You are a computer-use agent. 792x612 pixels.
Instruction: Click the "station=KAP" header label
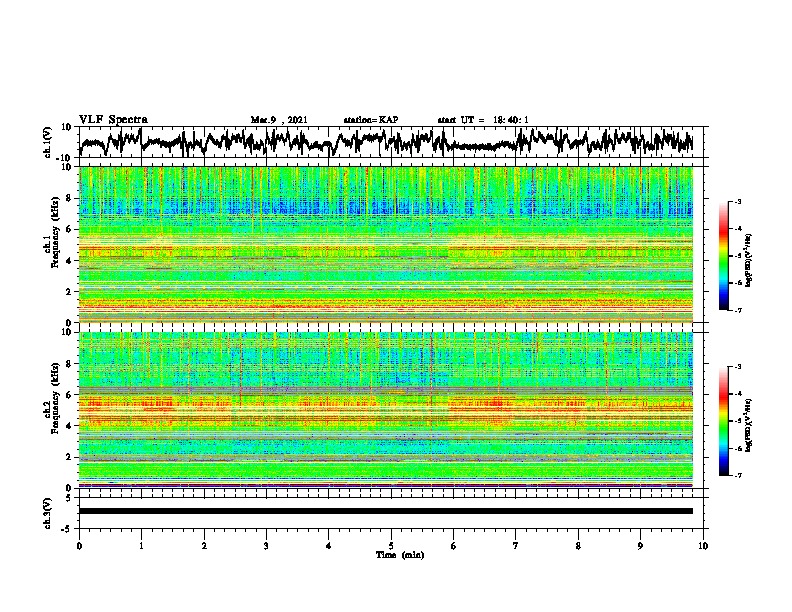coord(371,120)
